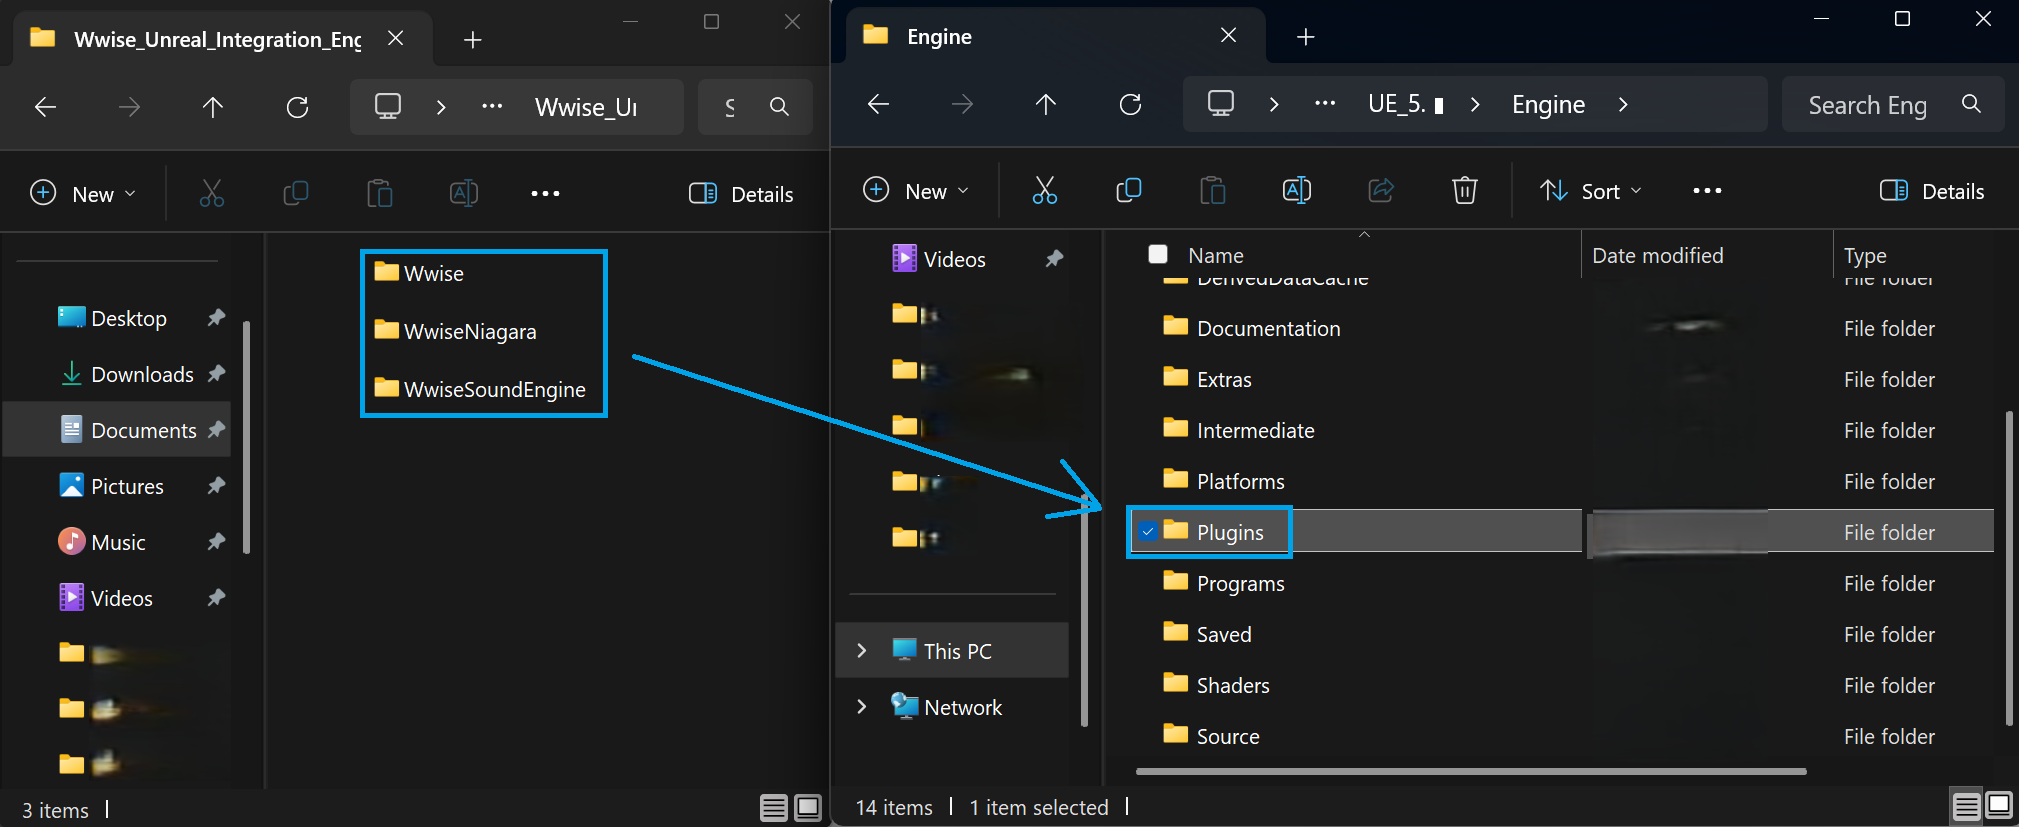Image resolution: width=2019 pixels, height=827 pixels.
Task: Click PC monitor icon in Wwise address bar
Action: (388, 106)
